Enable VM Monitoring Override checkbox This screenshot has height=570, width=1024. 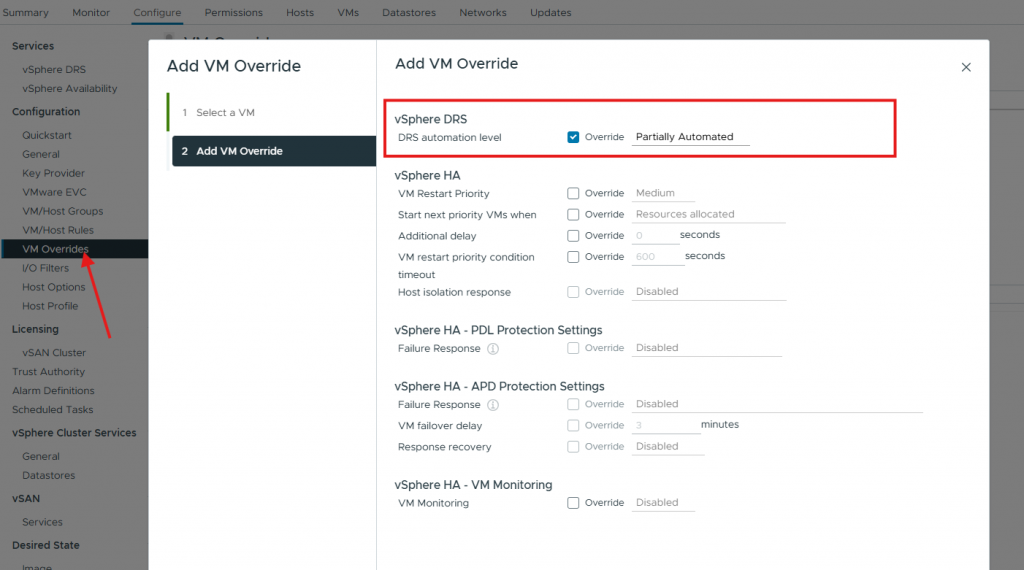573,503
